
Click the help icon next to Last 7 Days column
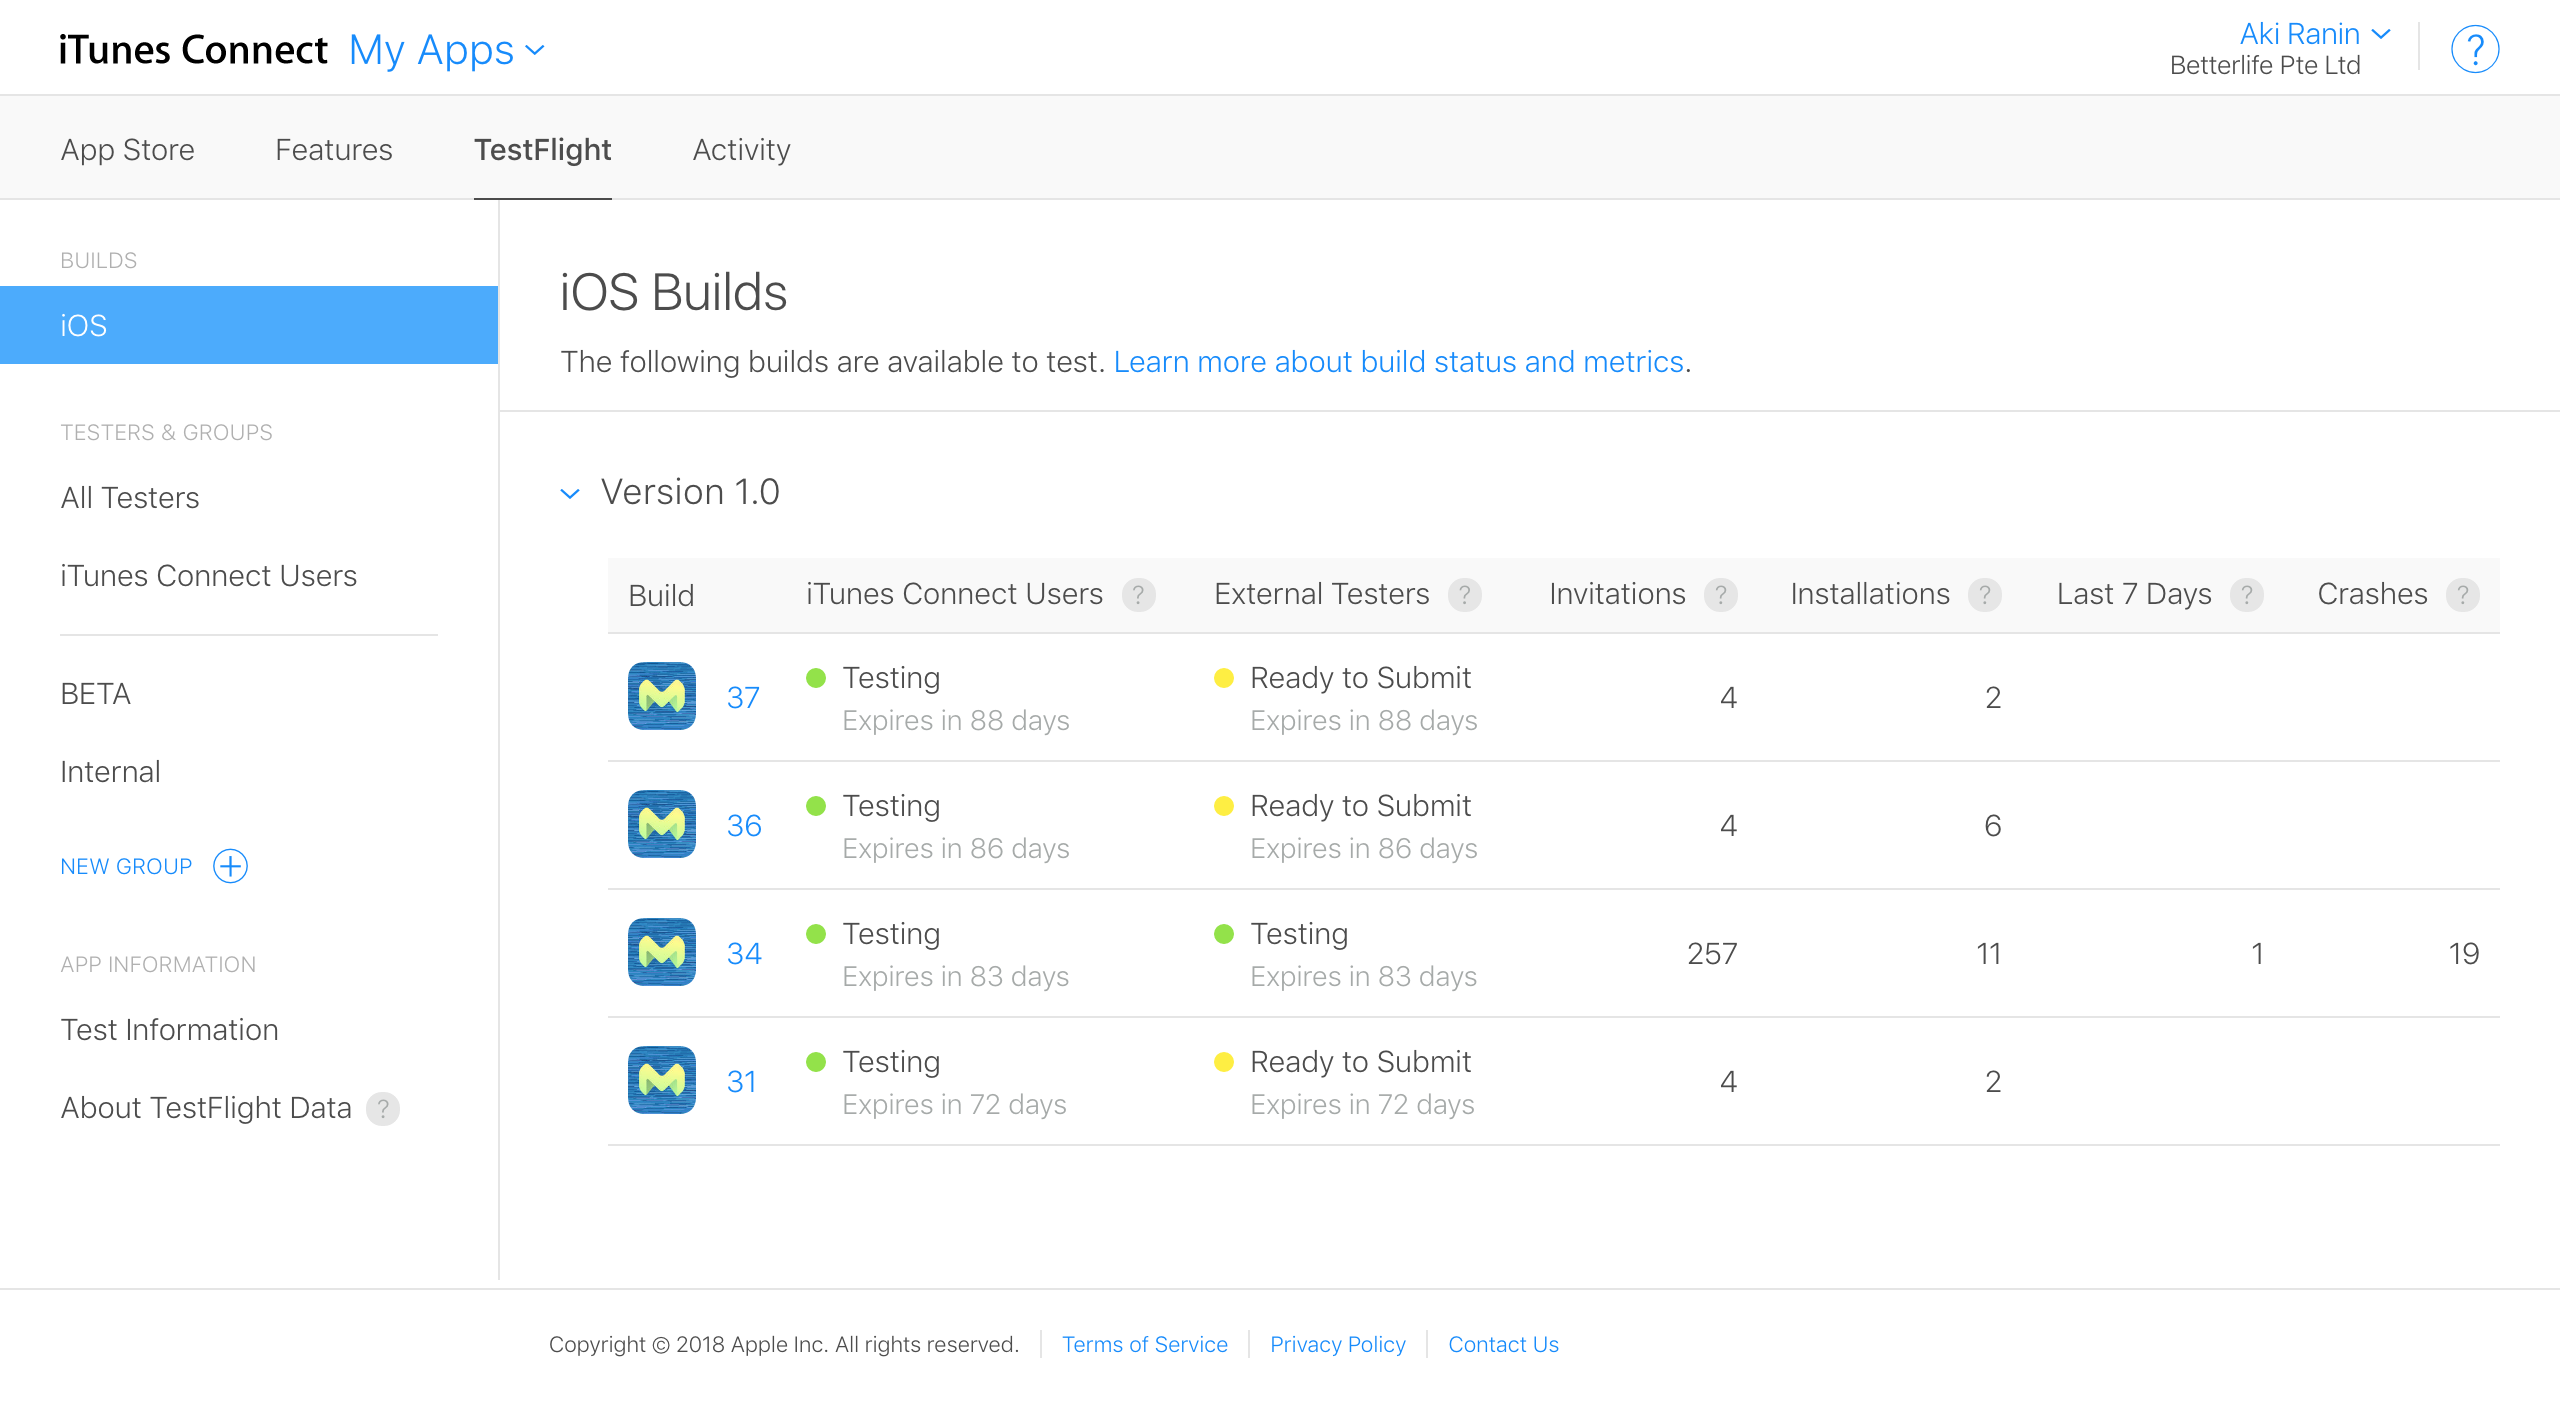pyautogui.click(x=2247, y=595)
